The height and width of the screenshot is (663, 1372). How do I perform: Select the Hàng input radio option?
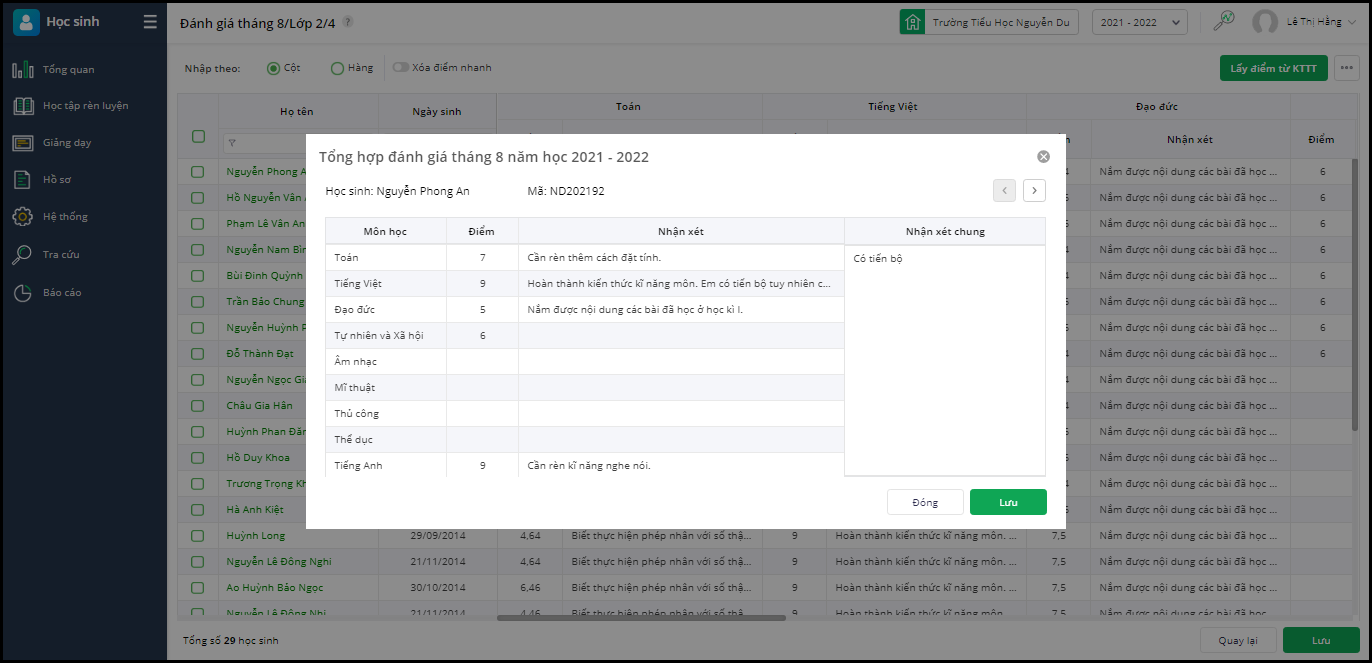tap(337, 68)
